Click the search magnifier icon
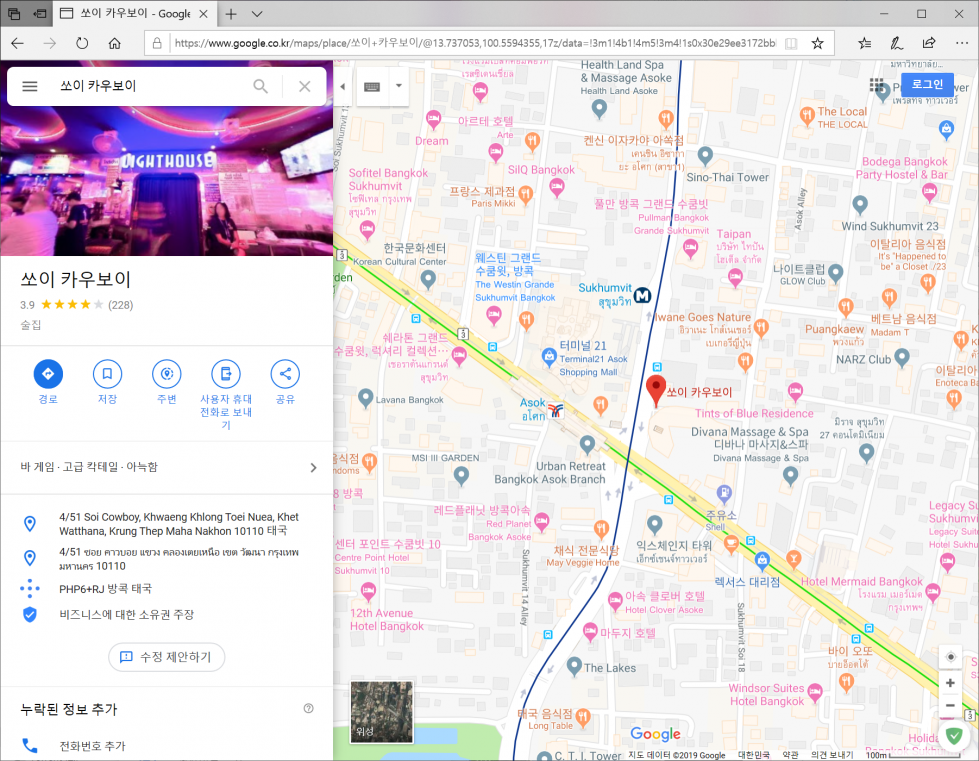Screen dimensions: 979x761 pos(260,86)
